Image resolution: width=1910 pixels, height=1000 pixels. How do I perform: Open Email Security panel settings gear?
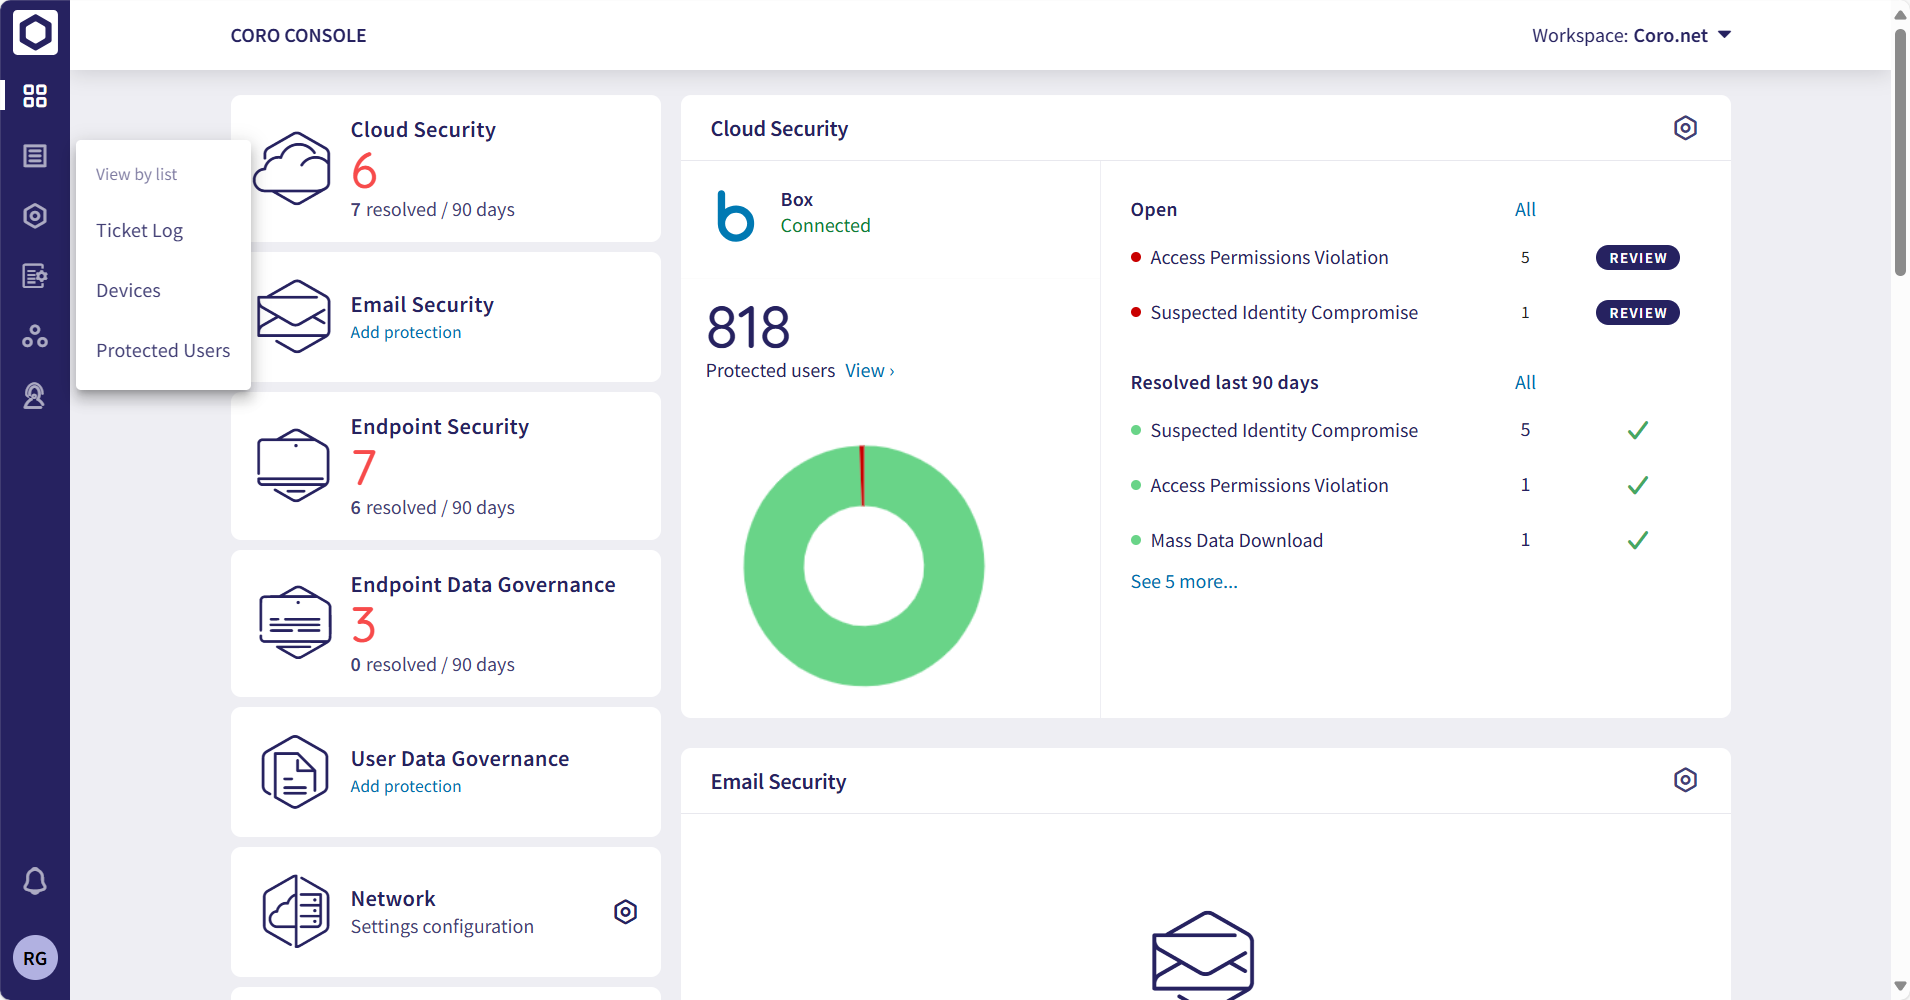coord(1685,780)
